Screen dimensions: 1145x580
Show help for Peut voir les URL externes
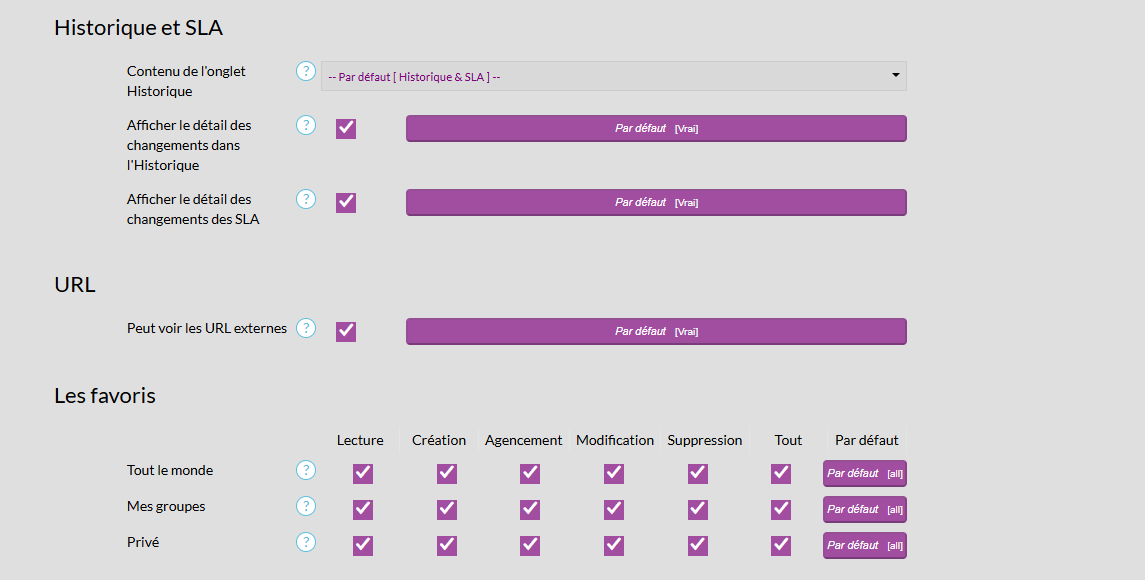coord(306,328)
